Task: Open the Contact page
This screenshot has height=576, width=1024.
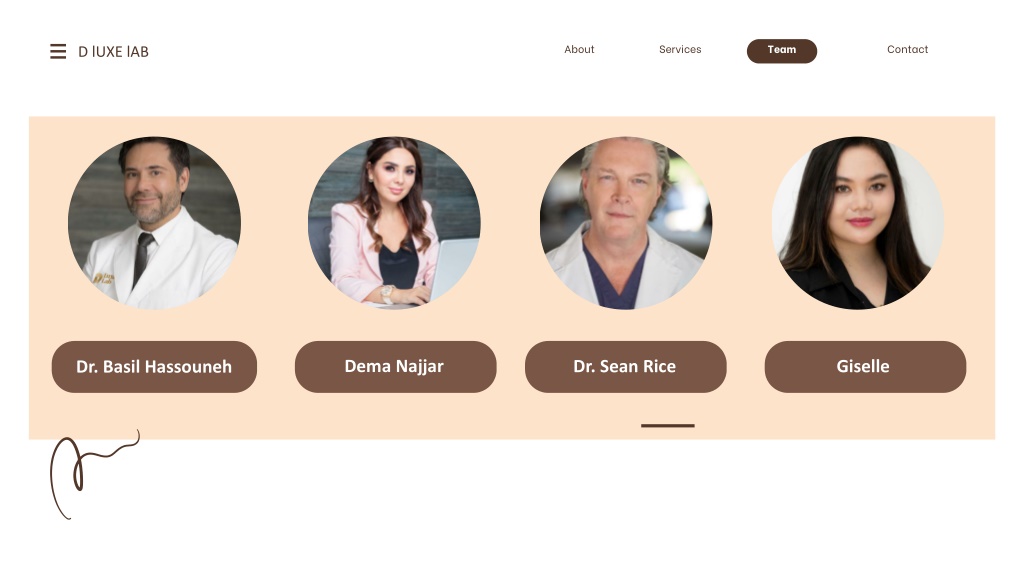Action: pyautogui.click(x=907, y=50)
